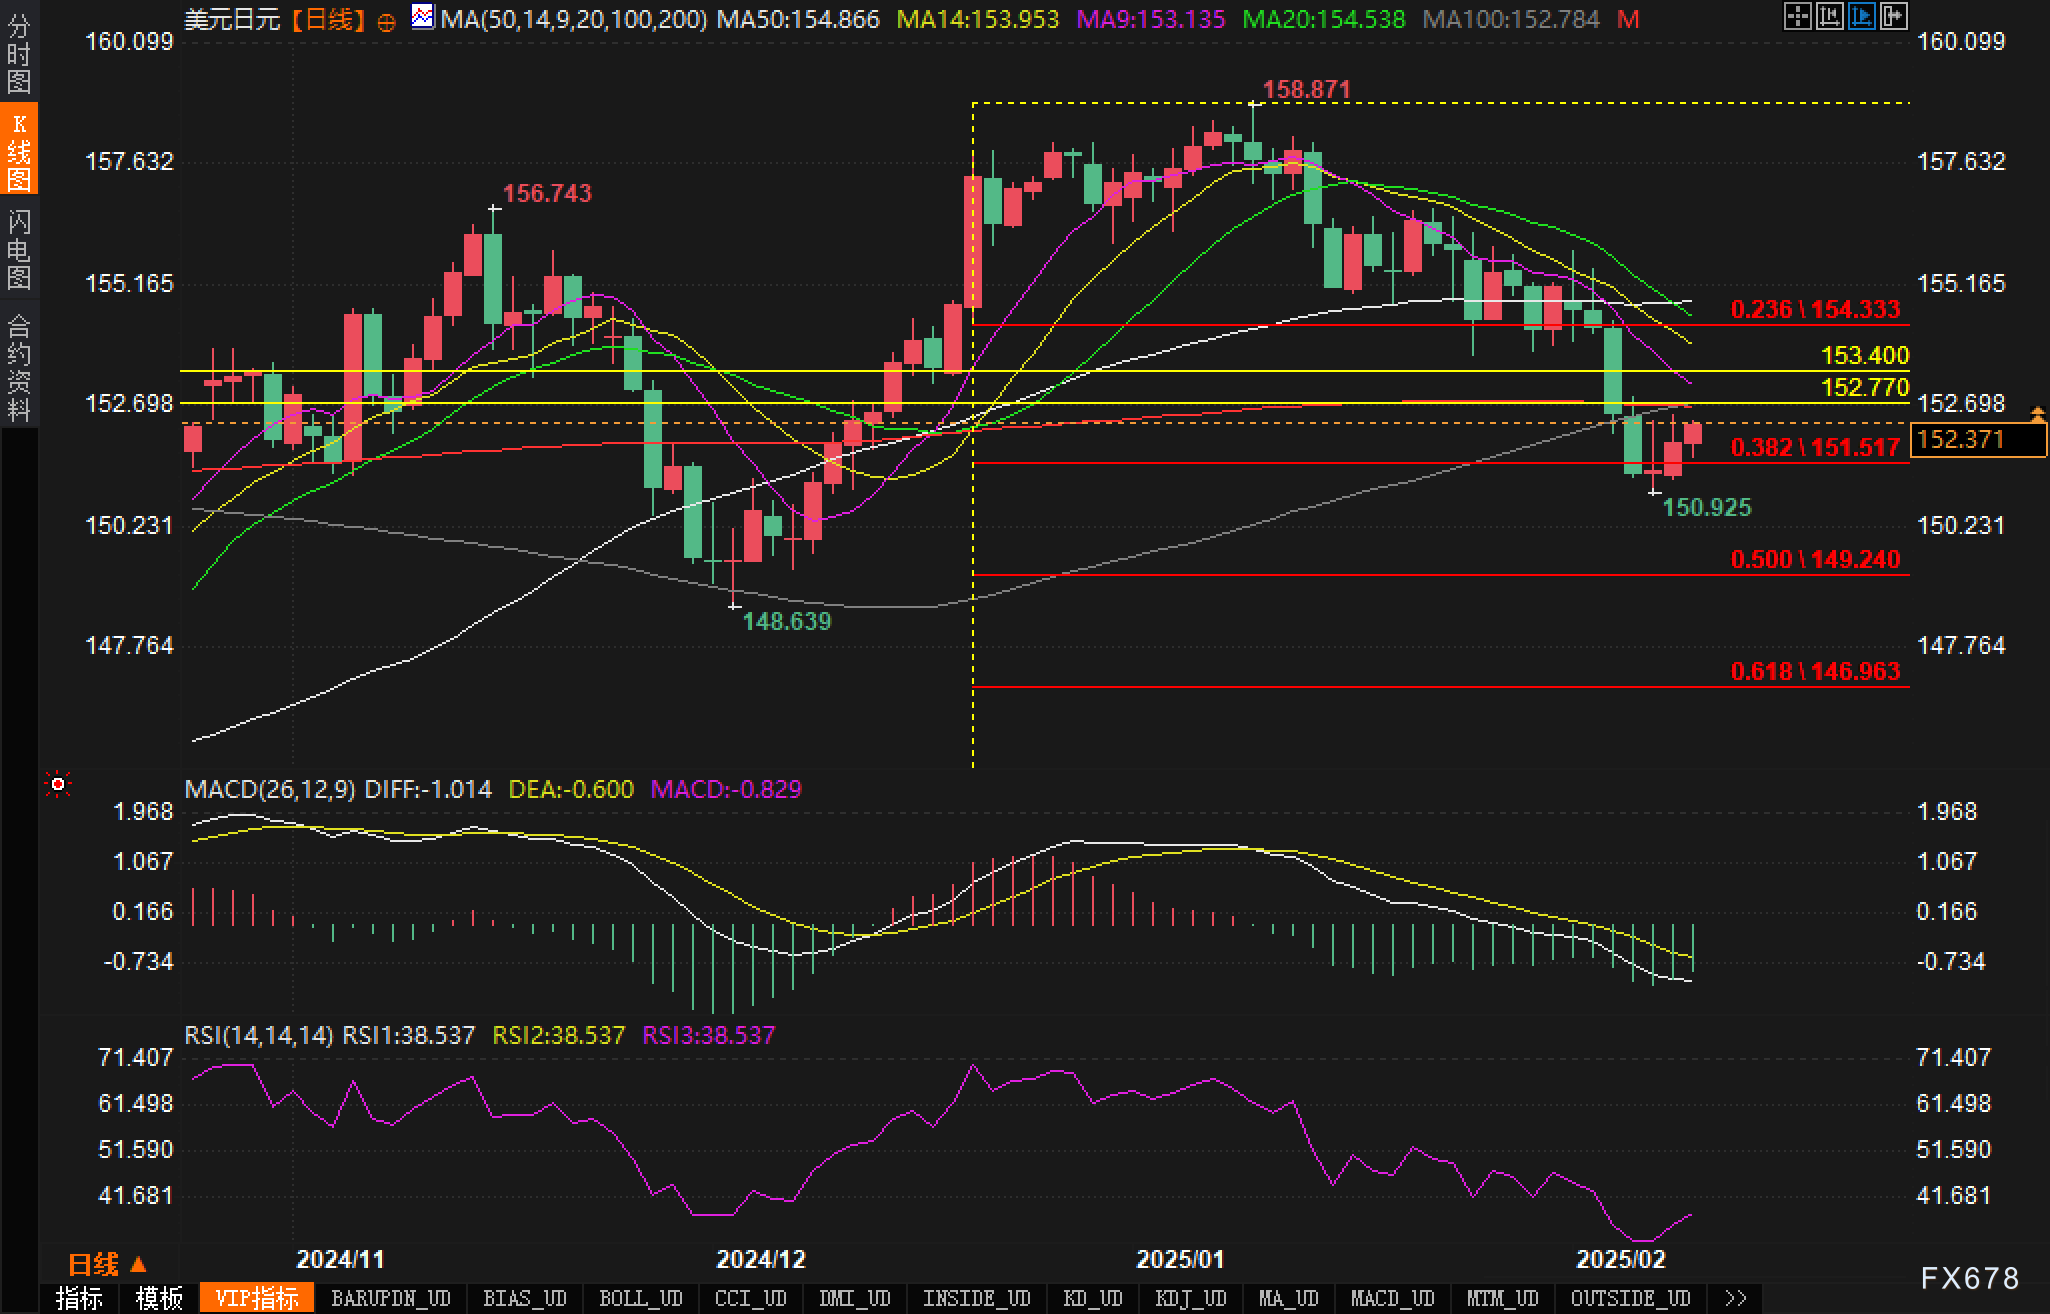Click the orange alert icon above price tag

pos(2037,413)
